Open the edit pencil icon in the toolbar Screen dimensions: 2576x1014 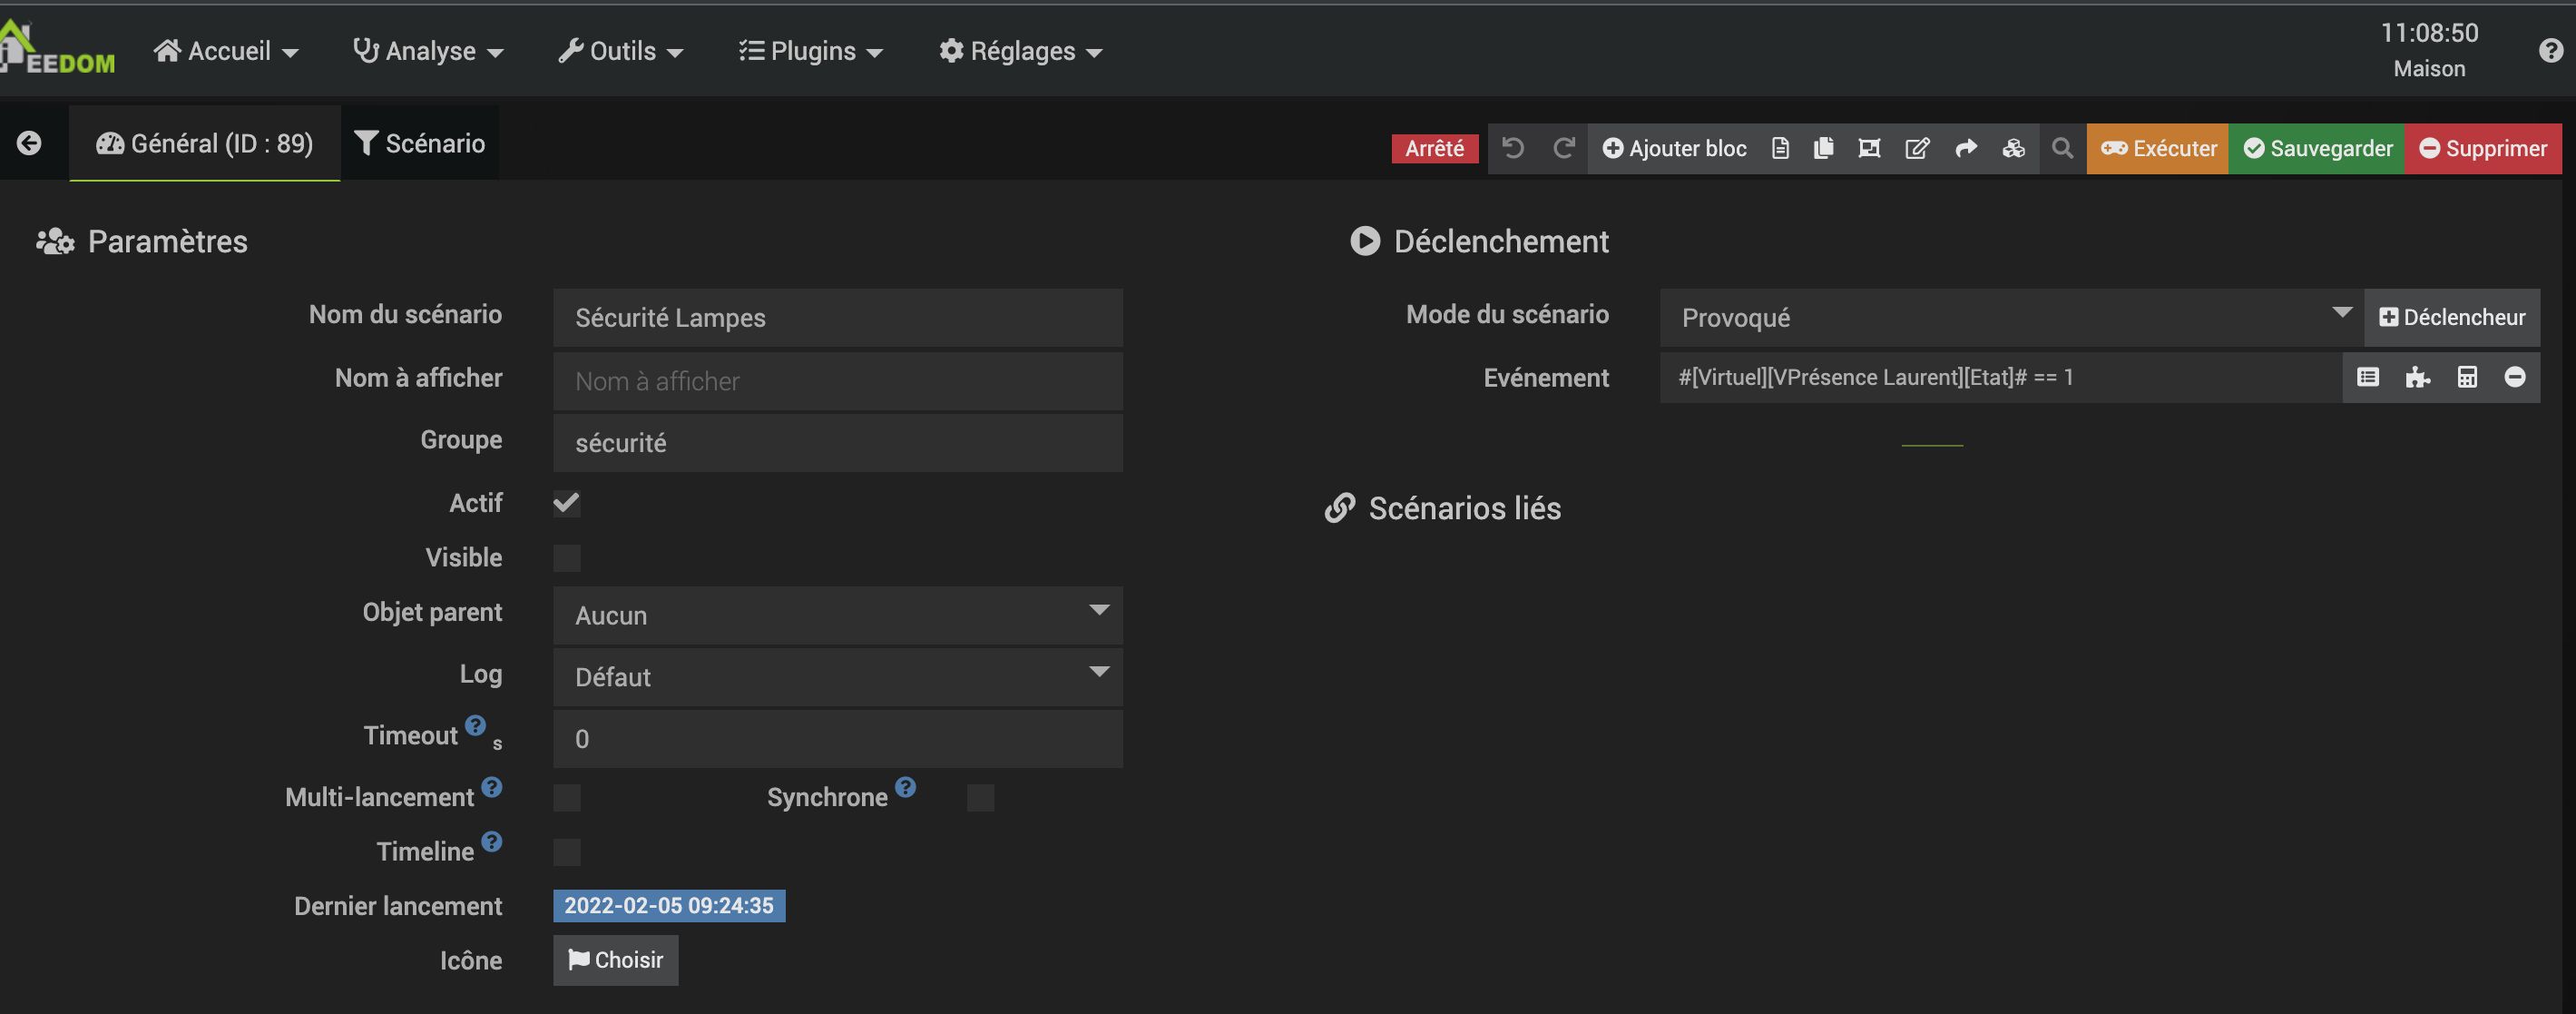coord(1917,148)
